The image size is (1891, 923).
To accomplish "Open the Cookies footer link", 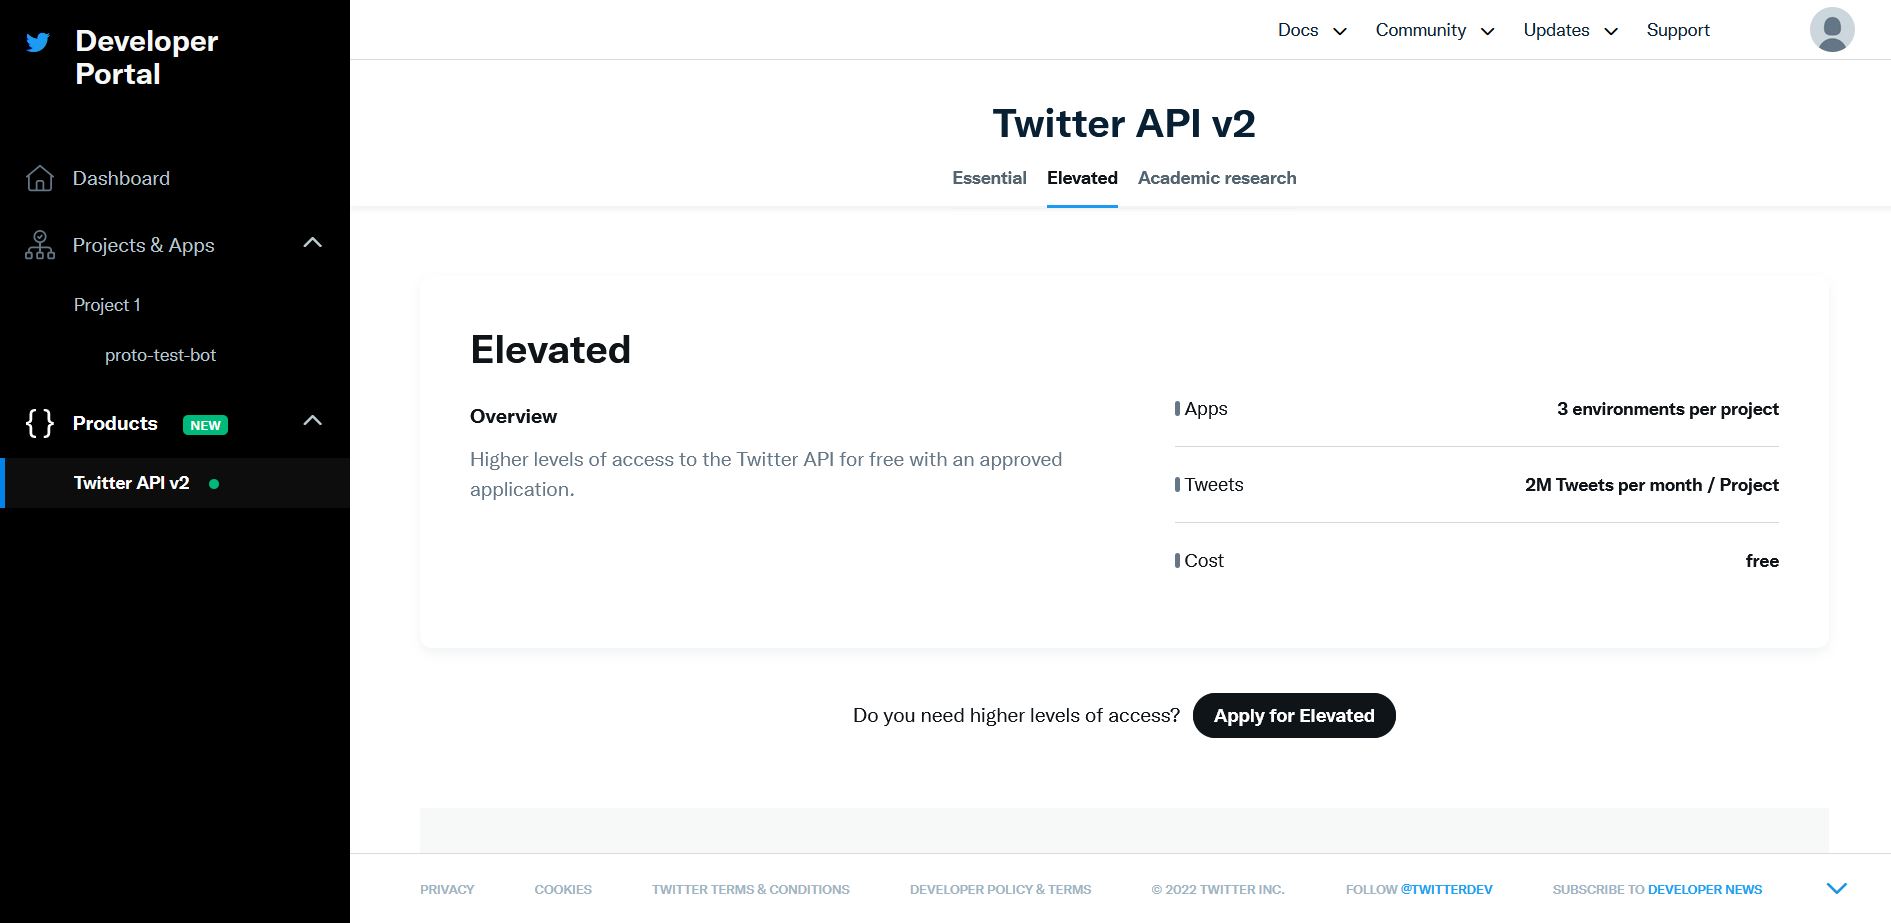I will pos(563,889).
